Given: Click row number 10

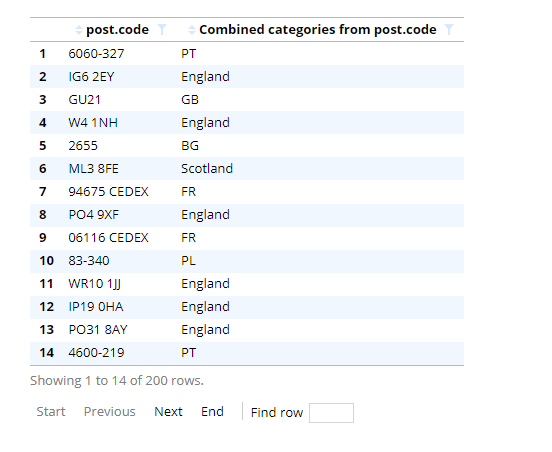Looking at the screenshot, I should coord(46,261).
